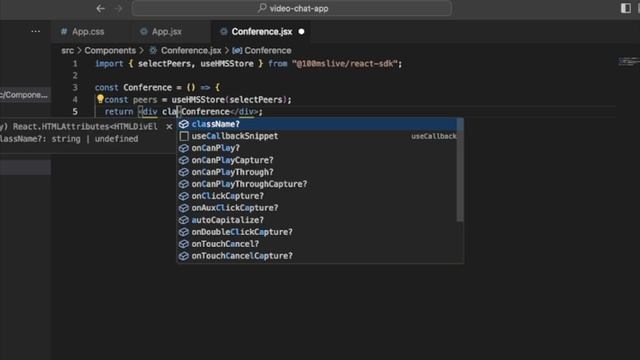Toggle the sidebar layout icon
640x360 pixels.
pyautogui.click(x=625, y=8)
